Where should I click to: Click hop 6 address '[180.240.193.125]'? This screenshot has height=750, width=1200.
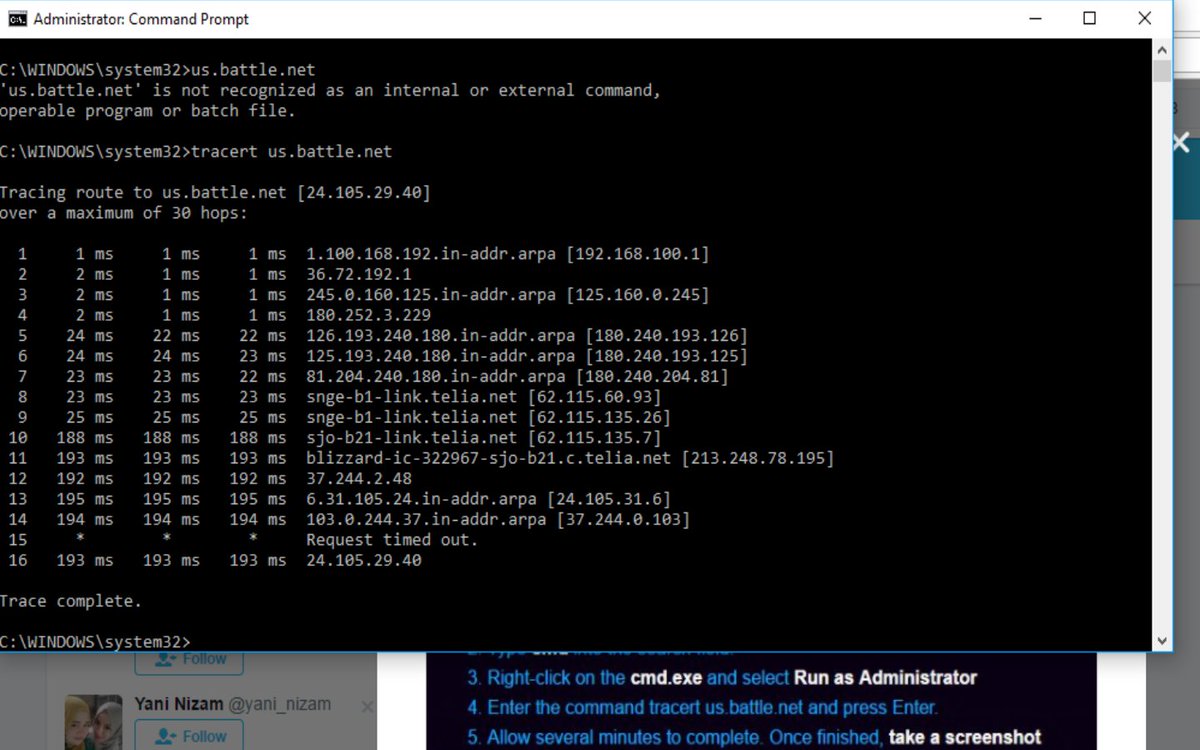(667, 356)
